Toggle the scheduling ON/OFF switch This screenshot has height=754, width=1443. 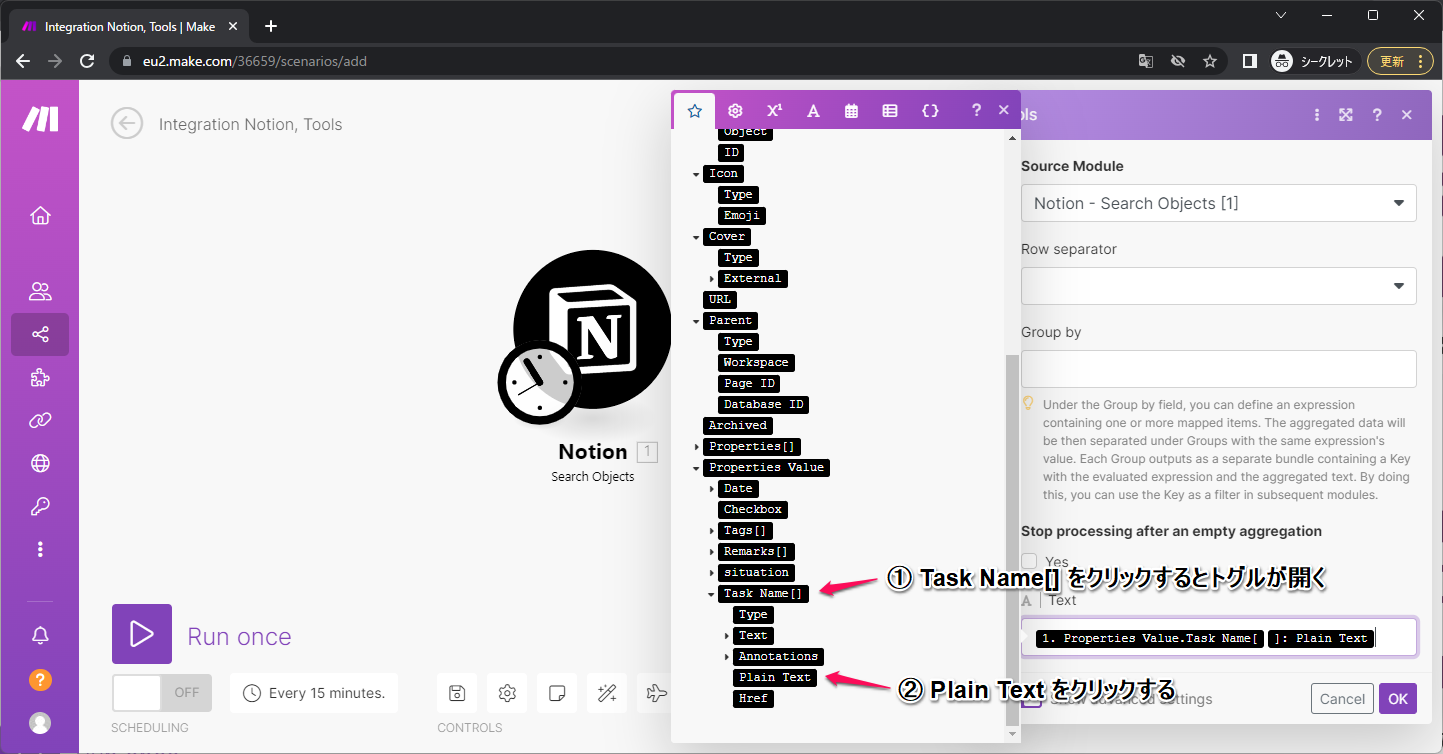click(162, 692)
